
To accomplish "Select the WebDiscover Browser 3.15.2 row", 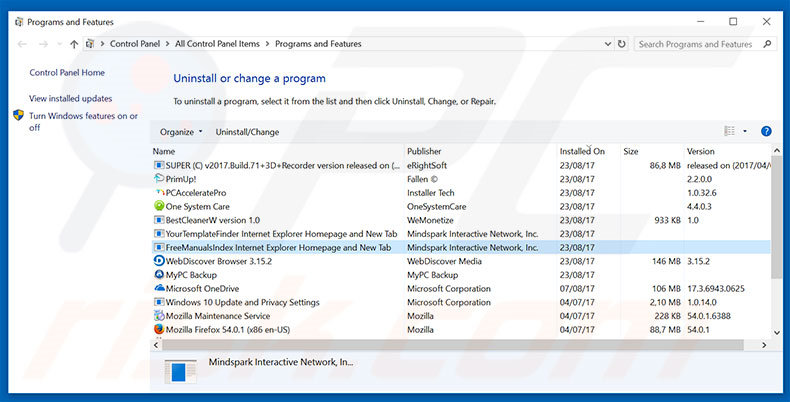I will [460, 261].
